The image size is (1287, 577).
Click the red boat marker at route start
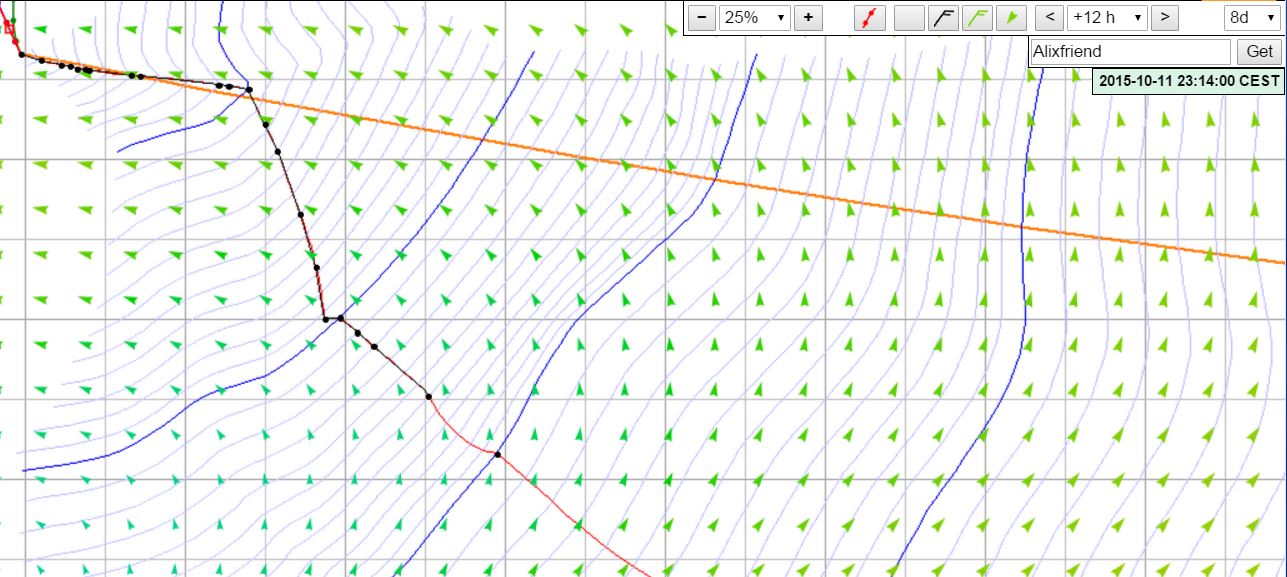click(10, 29)
